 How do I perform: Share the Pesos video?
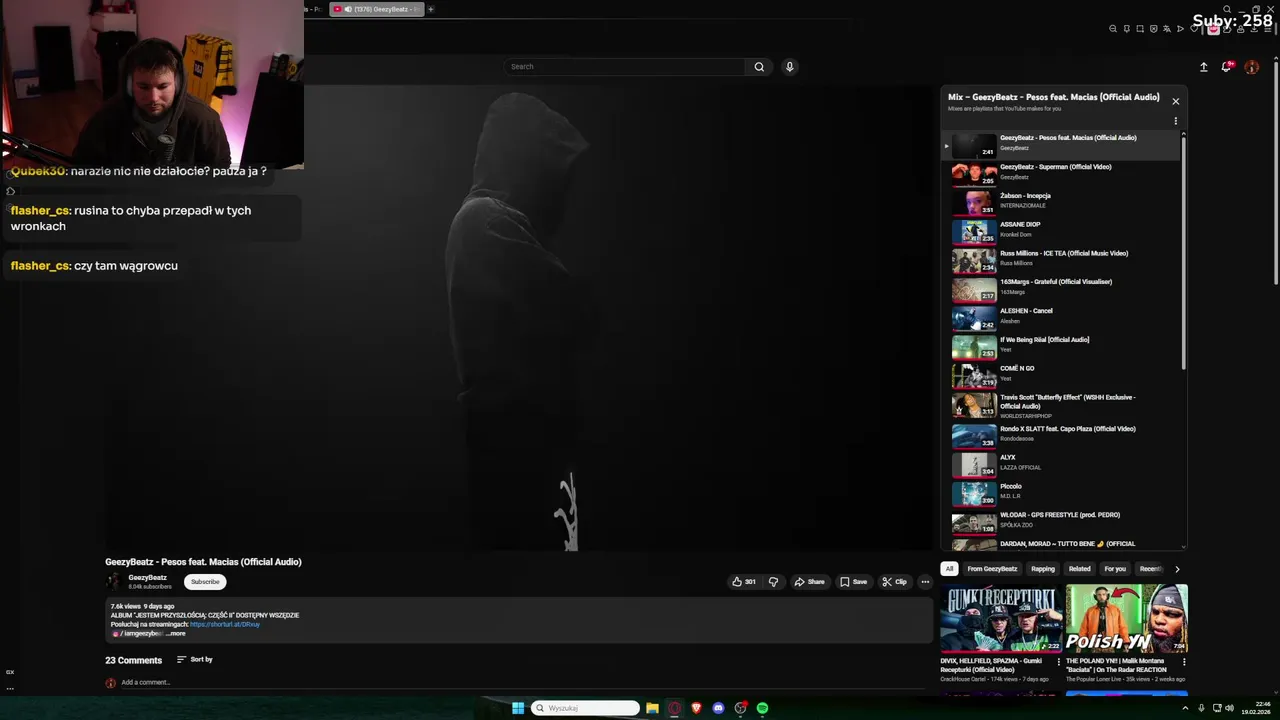[809, 582]
